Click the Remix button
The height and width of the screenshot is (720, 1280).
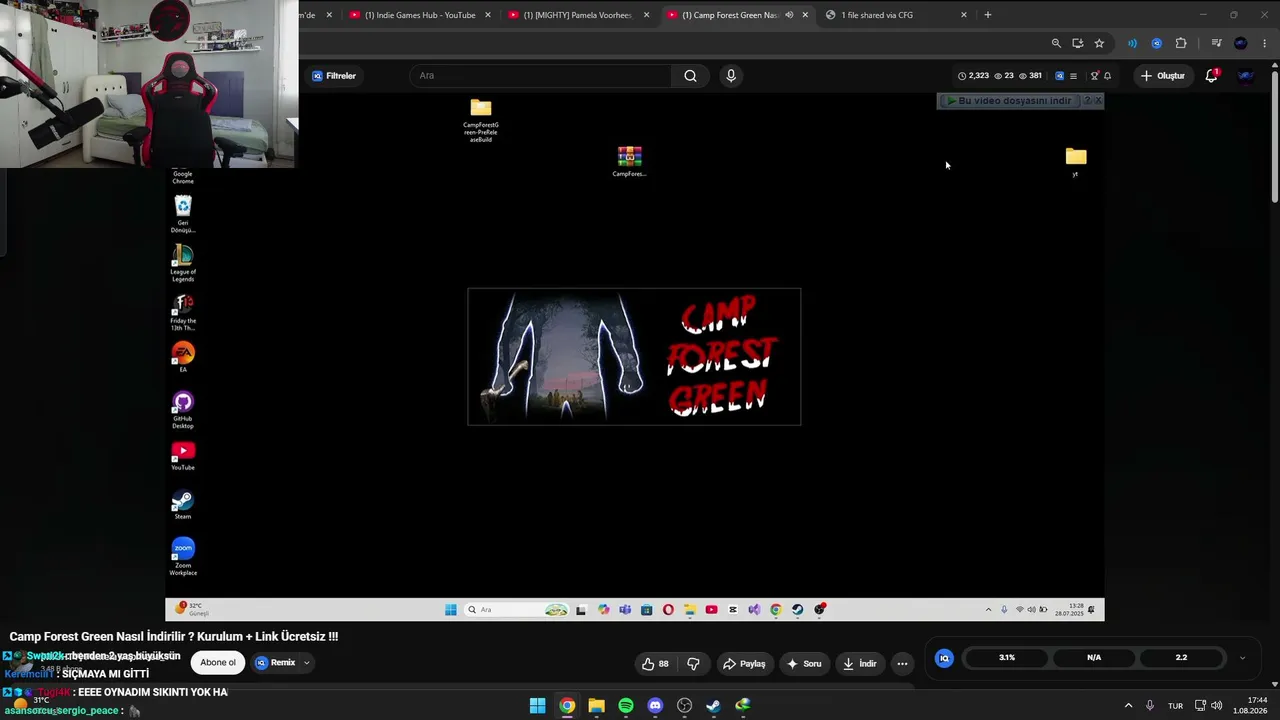click(276, 663)
